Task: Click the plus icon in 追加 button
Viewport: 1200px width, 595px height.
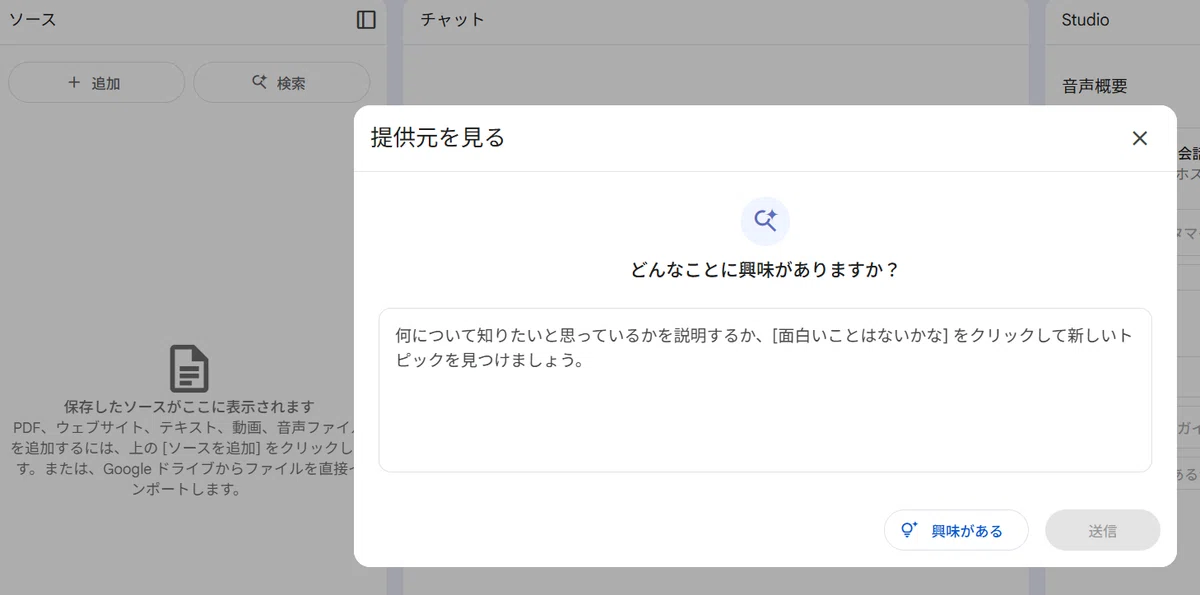Action: [x=73, y=83]
